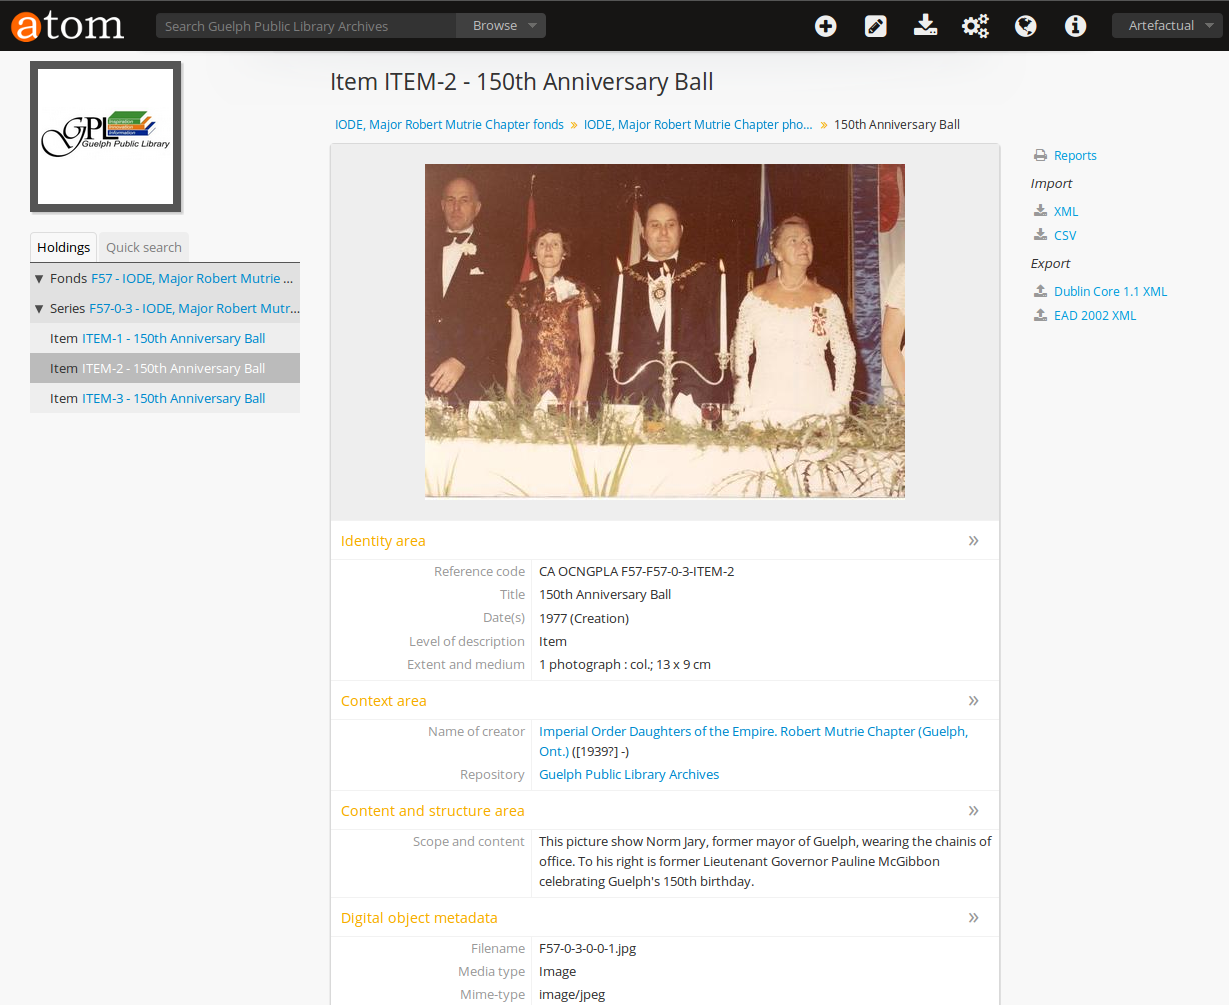Click the search archives input field
Viewport: 1229px width, 1005px height.
coord(306,26)
